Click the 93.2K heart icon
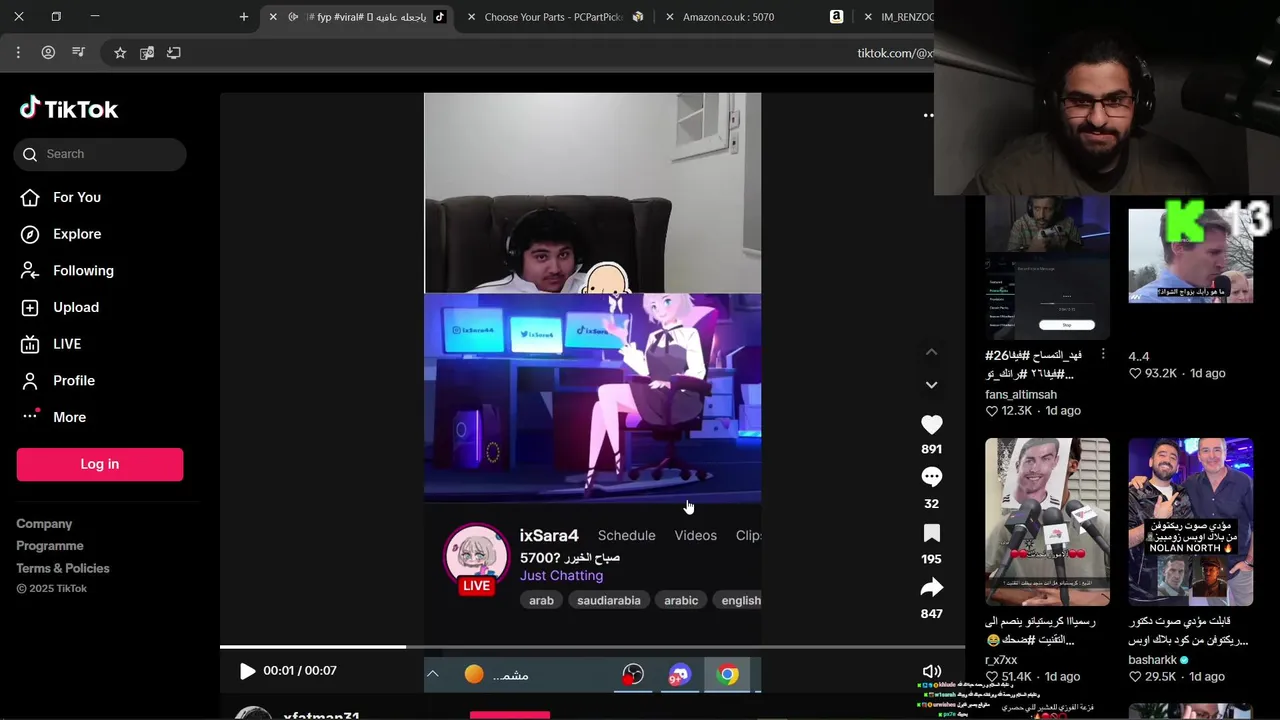 pyautogui.click(x=1135, y=373)
